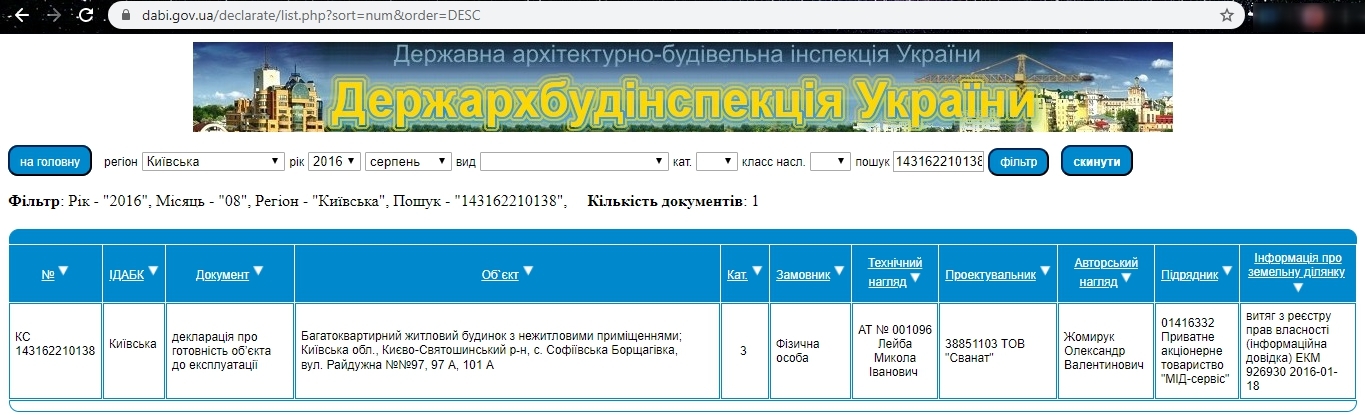Reset filters with скинути button
The height and width of the screenshot is (415, 1365).
pyautogui.click(x=1096, y=161)
